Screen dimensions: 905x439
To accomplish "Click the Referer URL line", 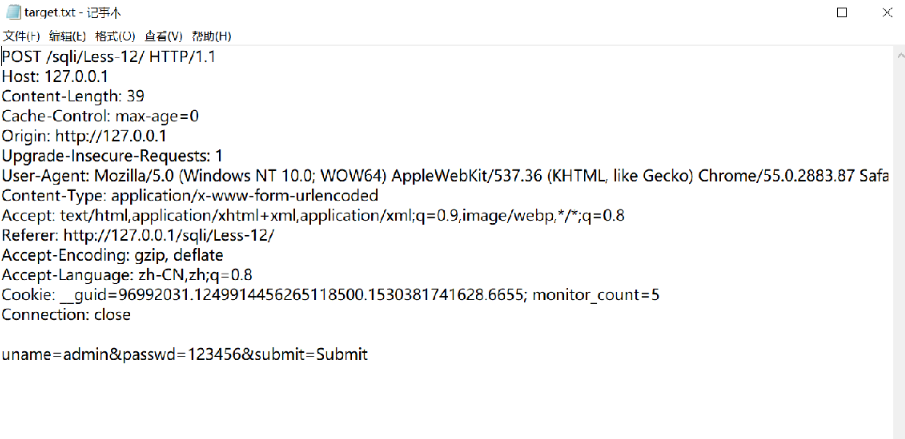I will click(x=138, y=235).
